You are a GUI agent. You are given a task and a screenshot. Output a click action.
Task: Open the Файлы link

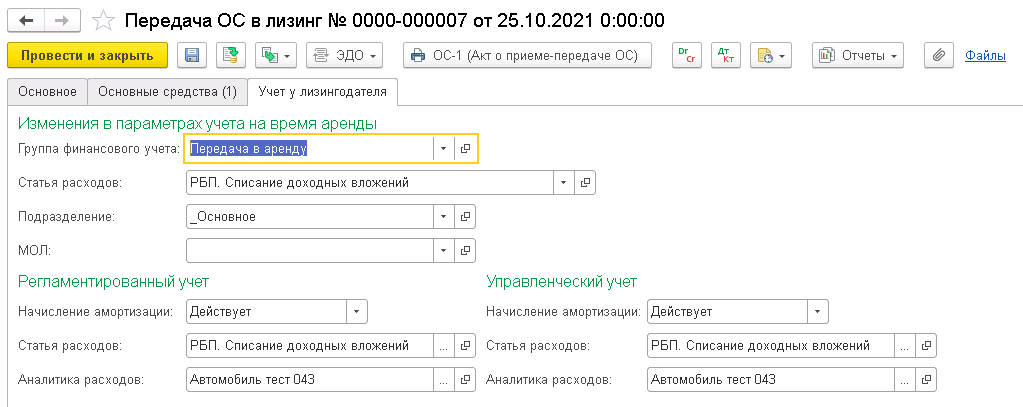click(x=985, y=56)
